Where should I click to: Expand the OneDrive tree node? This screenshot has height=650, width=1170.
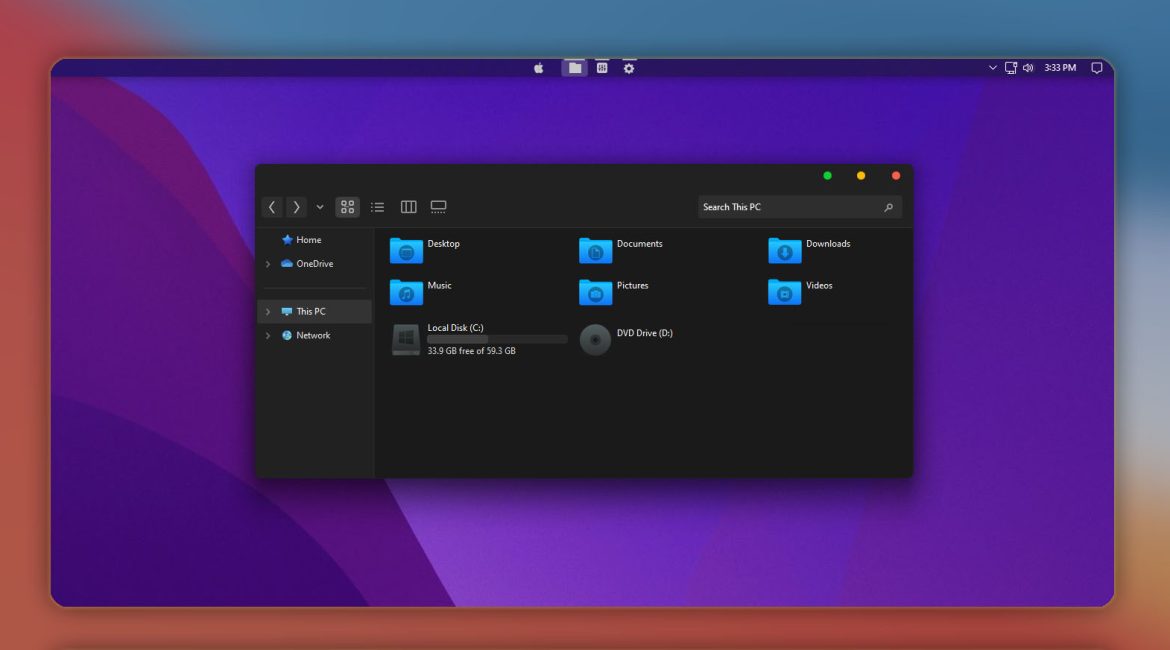(x=268, y=264)
